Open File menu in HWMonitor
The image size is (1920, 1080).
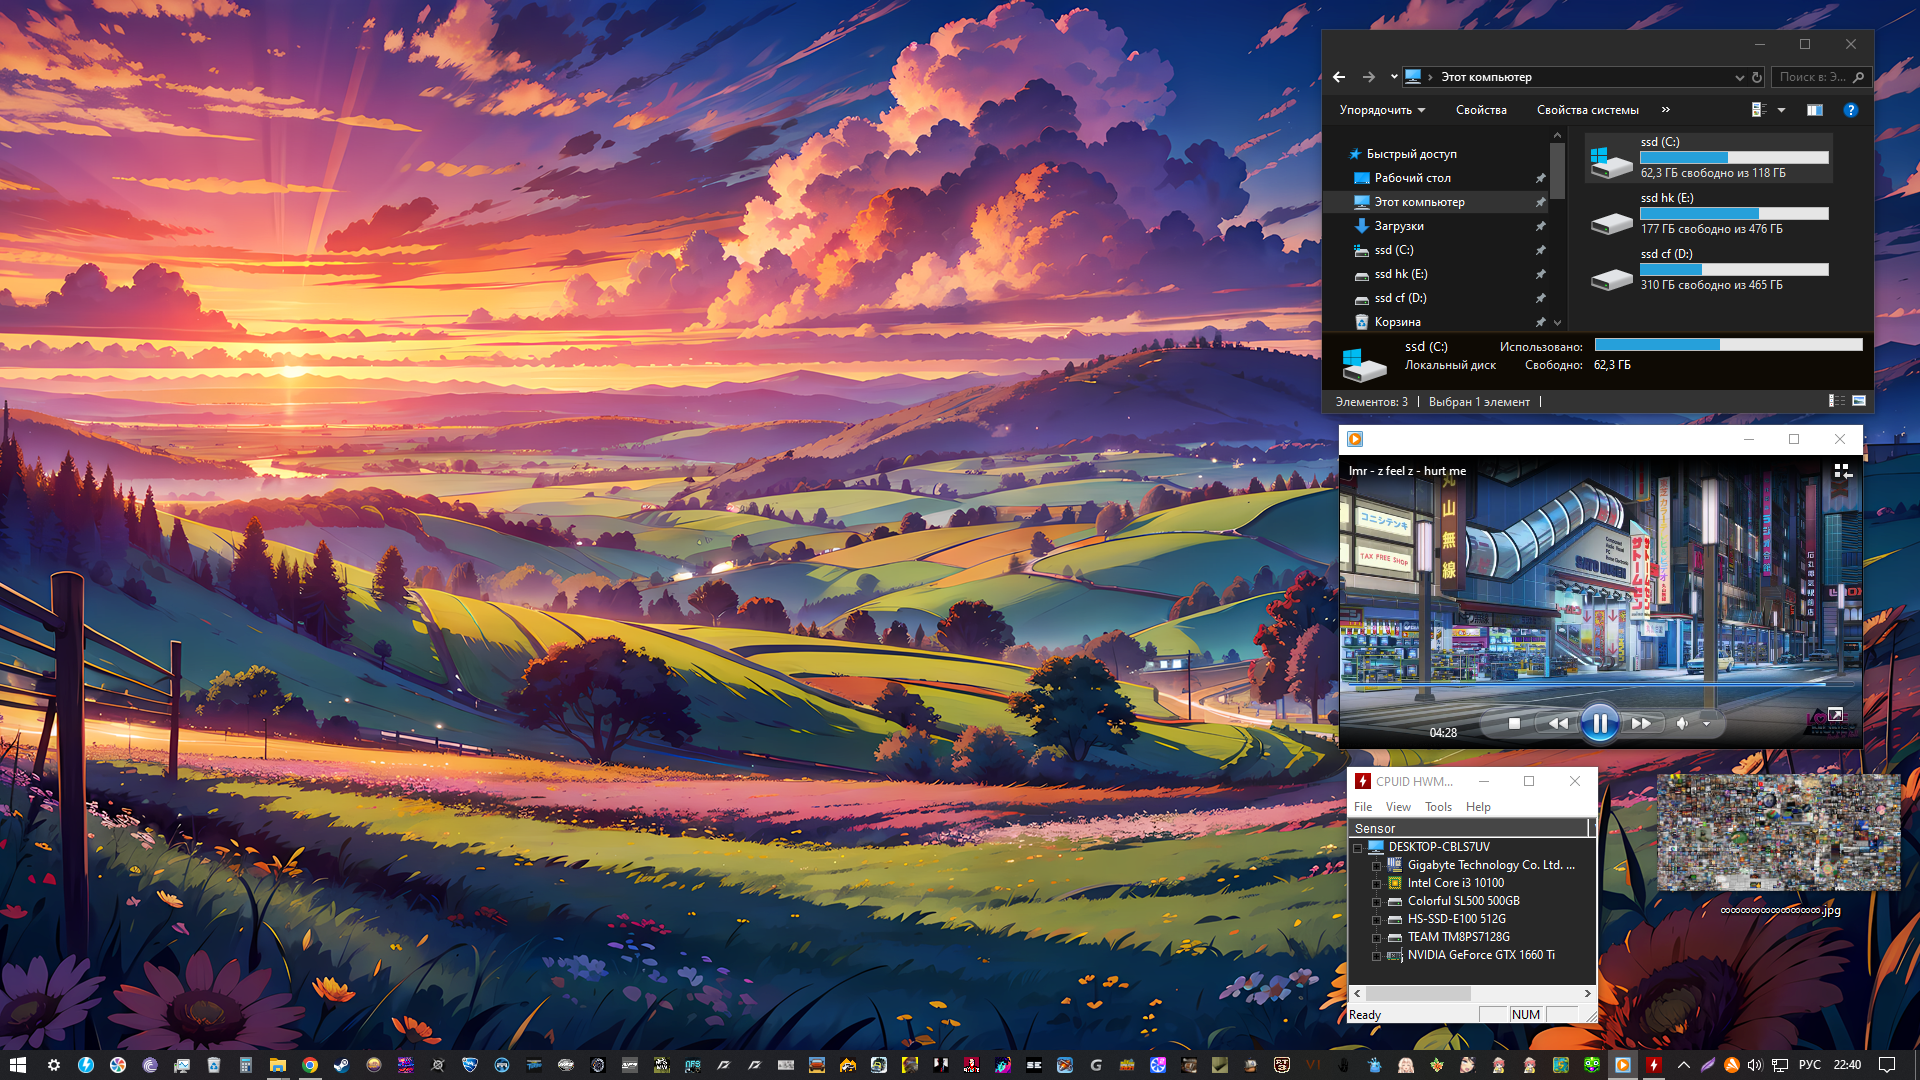(x=1363, y=807)
